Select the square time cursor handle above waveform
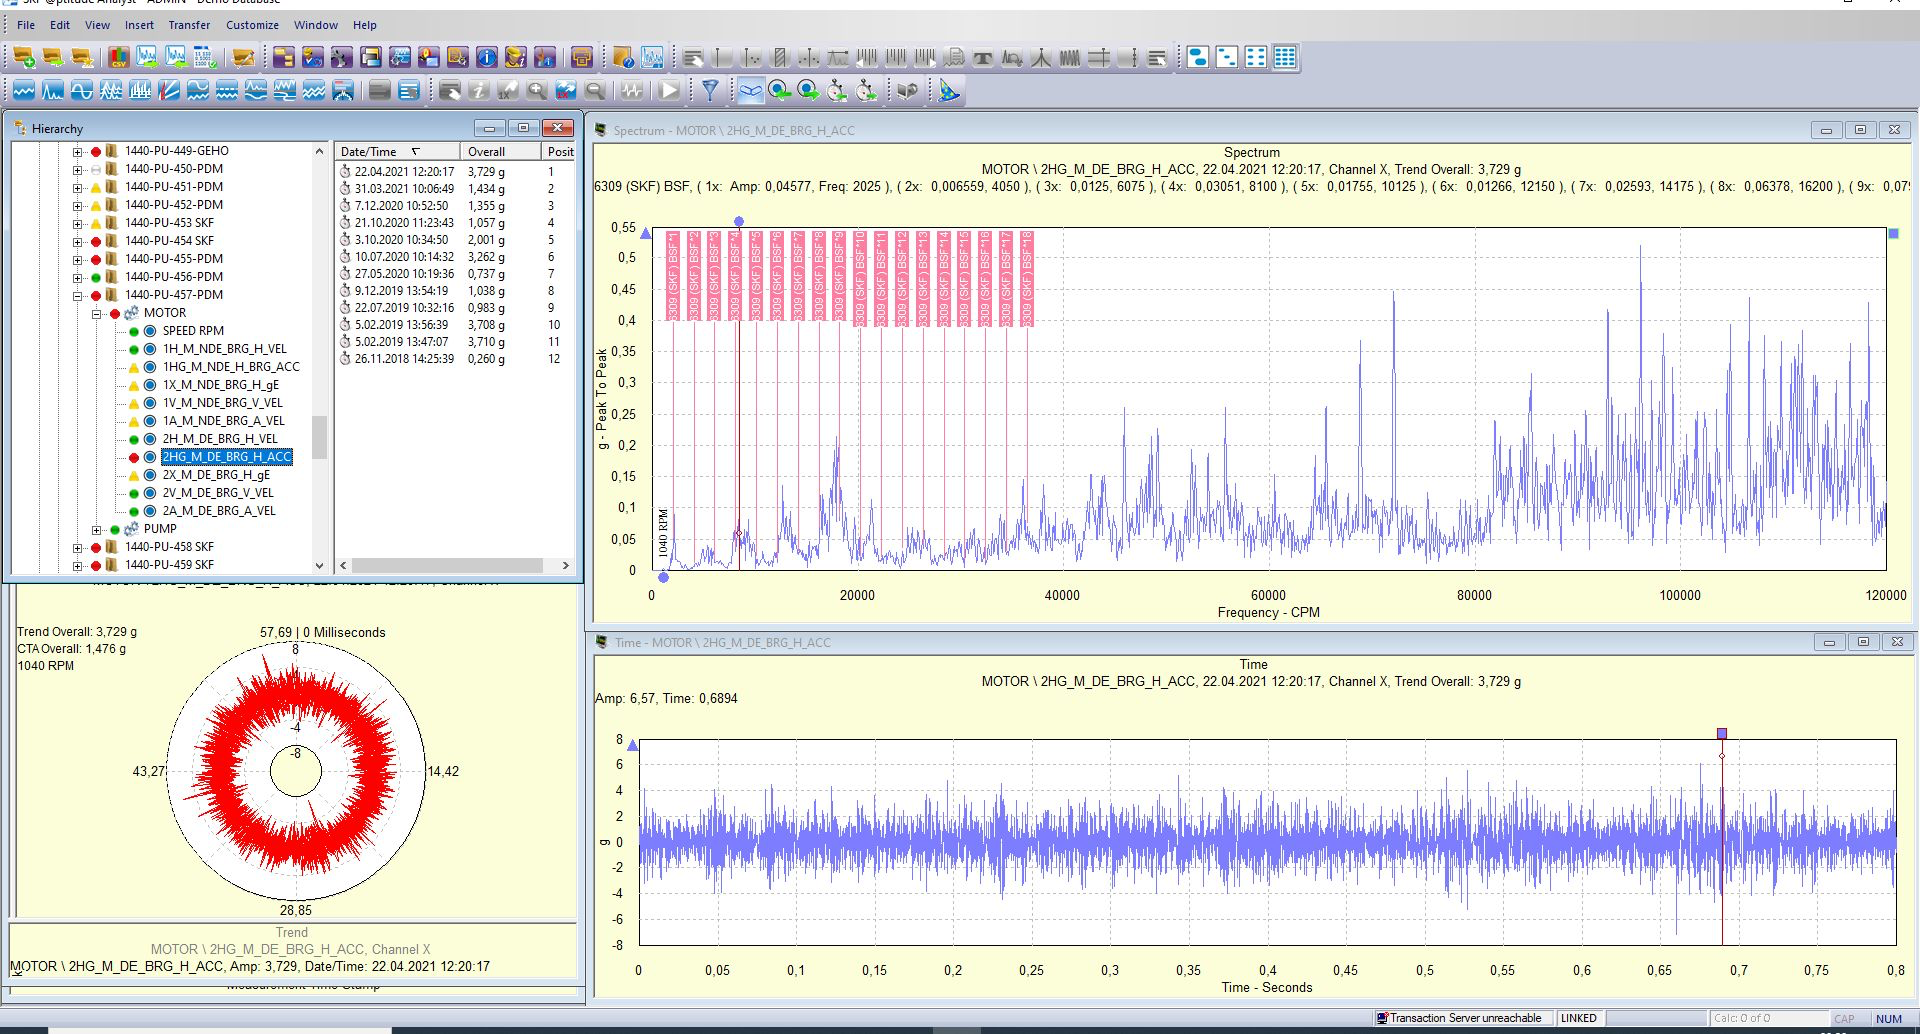Screen dimensions: 1920x1034 point(1722,734)
